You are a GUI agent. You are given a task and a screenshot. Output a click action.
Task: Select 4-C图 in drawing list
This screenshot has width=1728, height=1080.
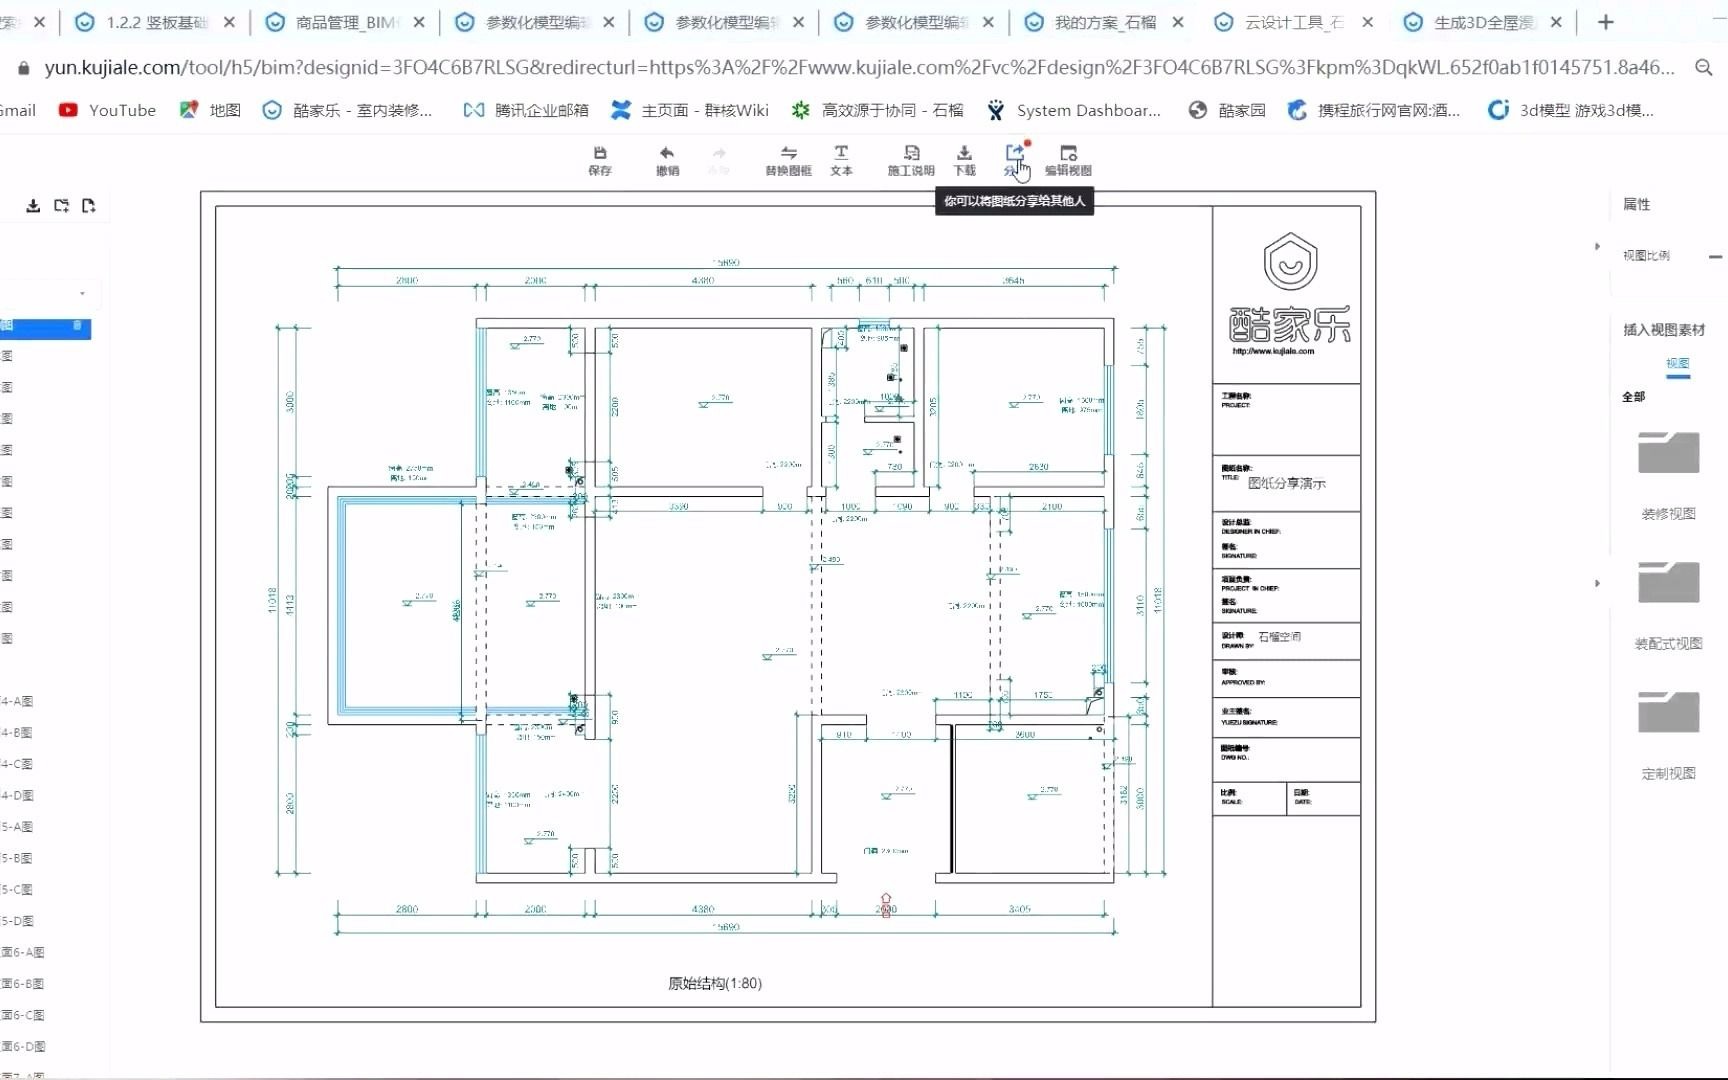[17, 764]
